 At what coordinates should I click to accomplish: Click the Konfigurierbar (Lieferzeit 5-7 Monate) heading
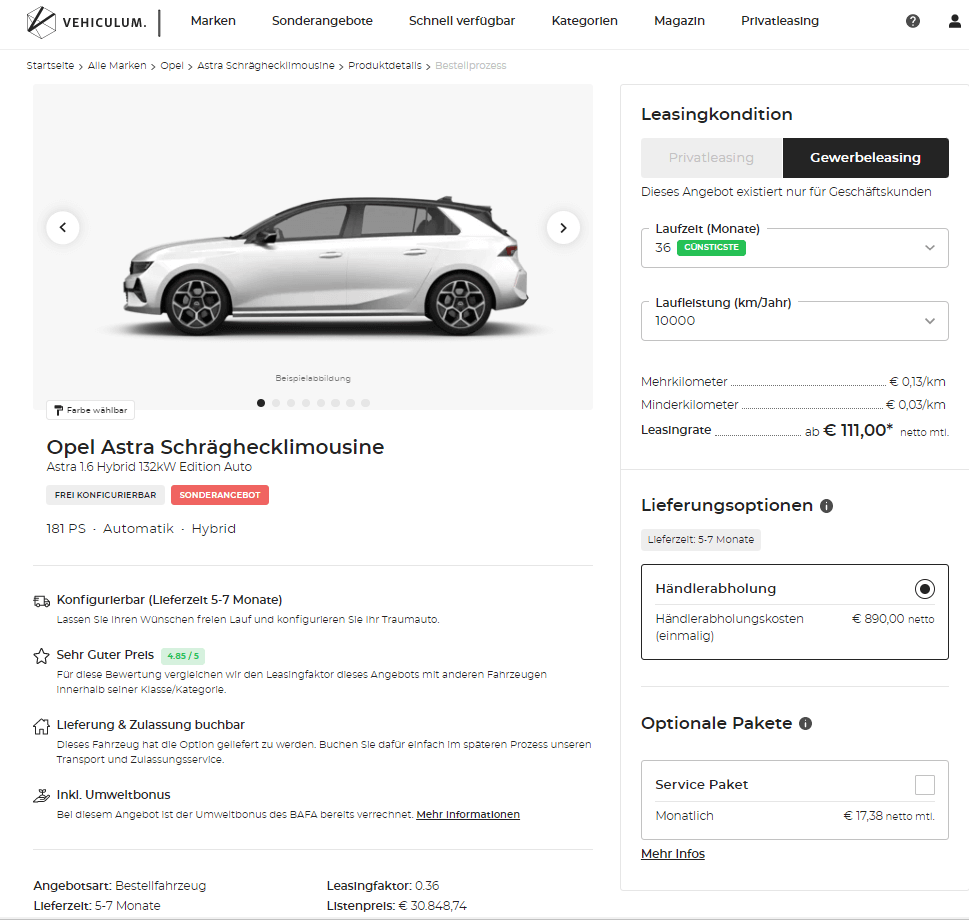[169, 600]
